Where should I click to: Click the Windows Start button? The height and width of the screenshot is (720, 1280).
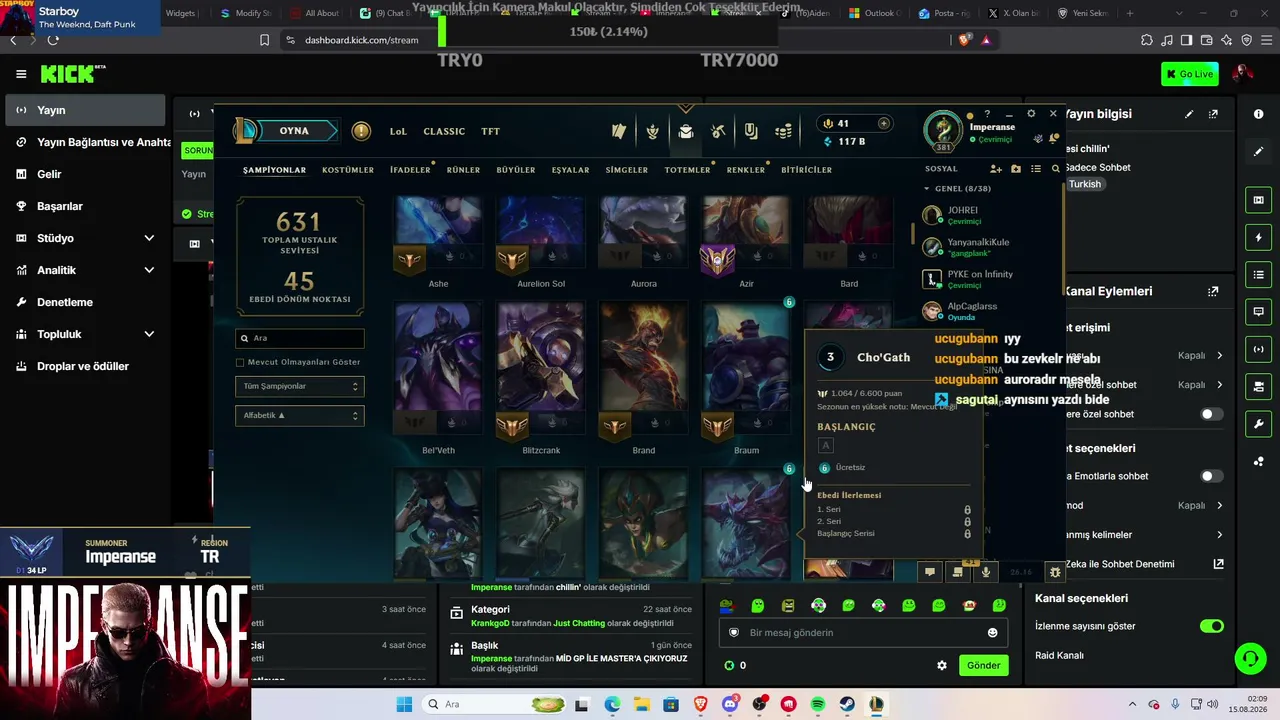[404, 705]
